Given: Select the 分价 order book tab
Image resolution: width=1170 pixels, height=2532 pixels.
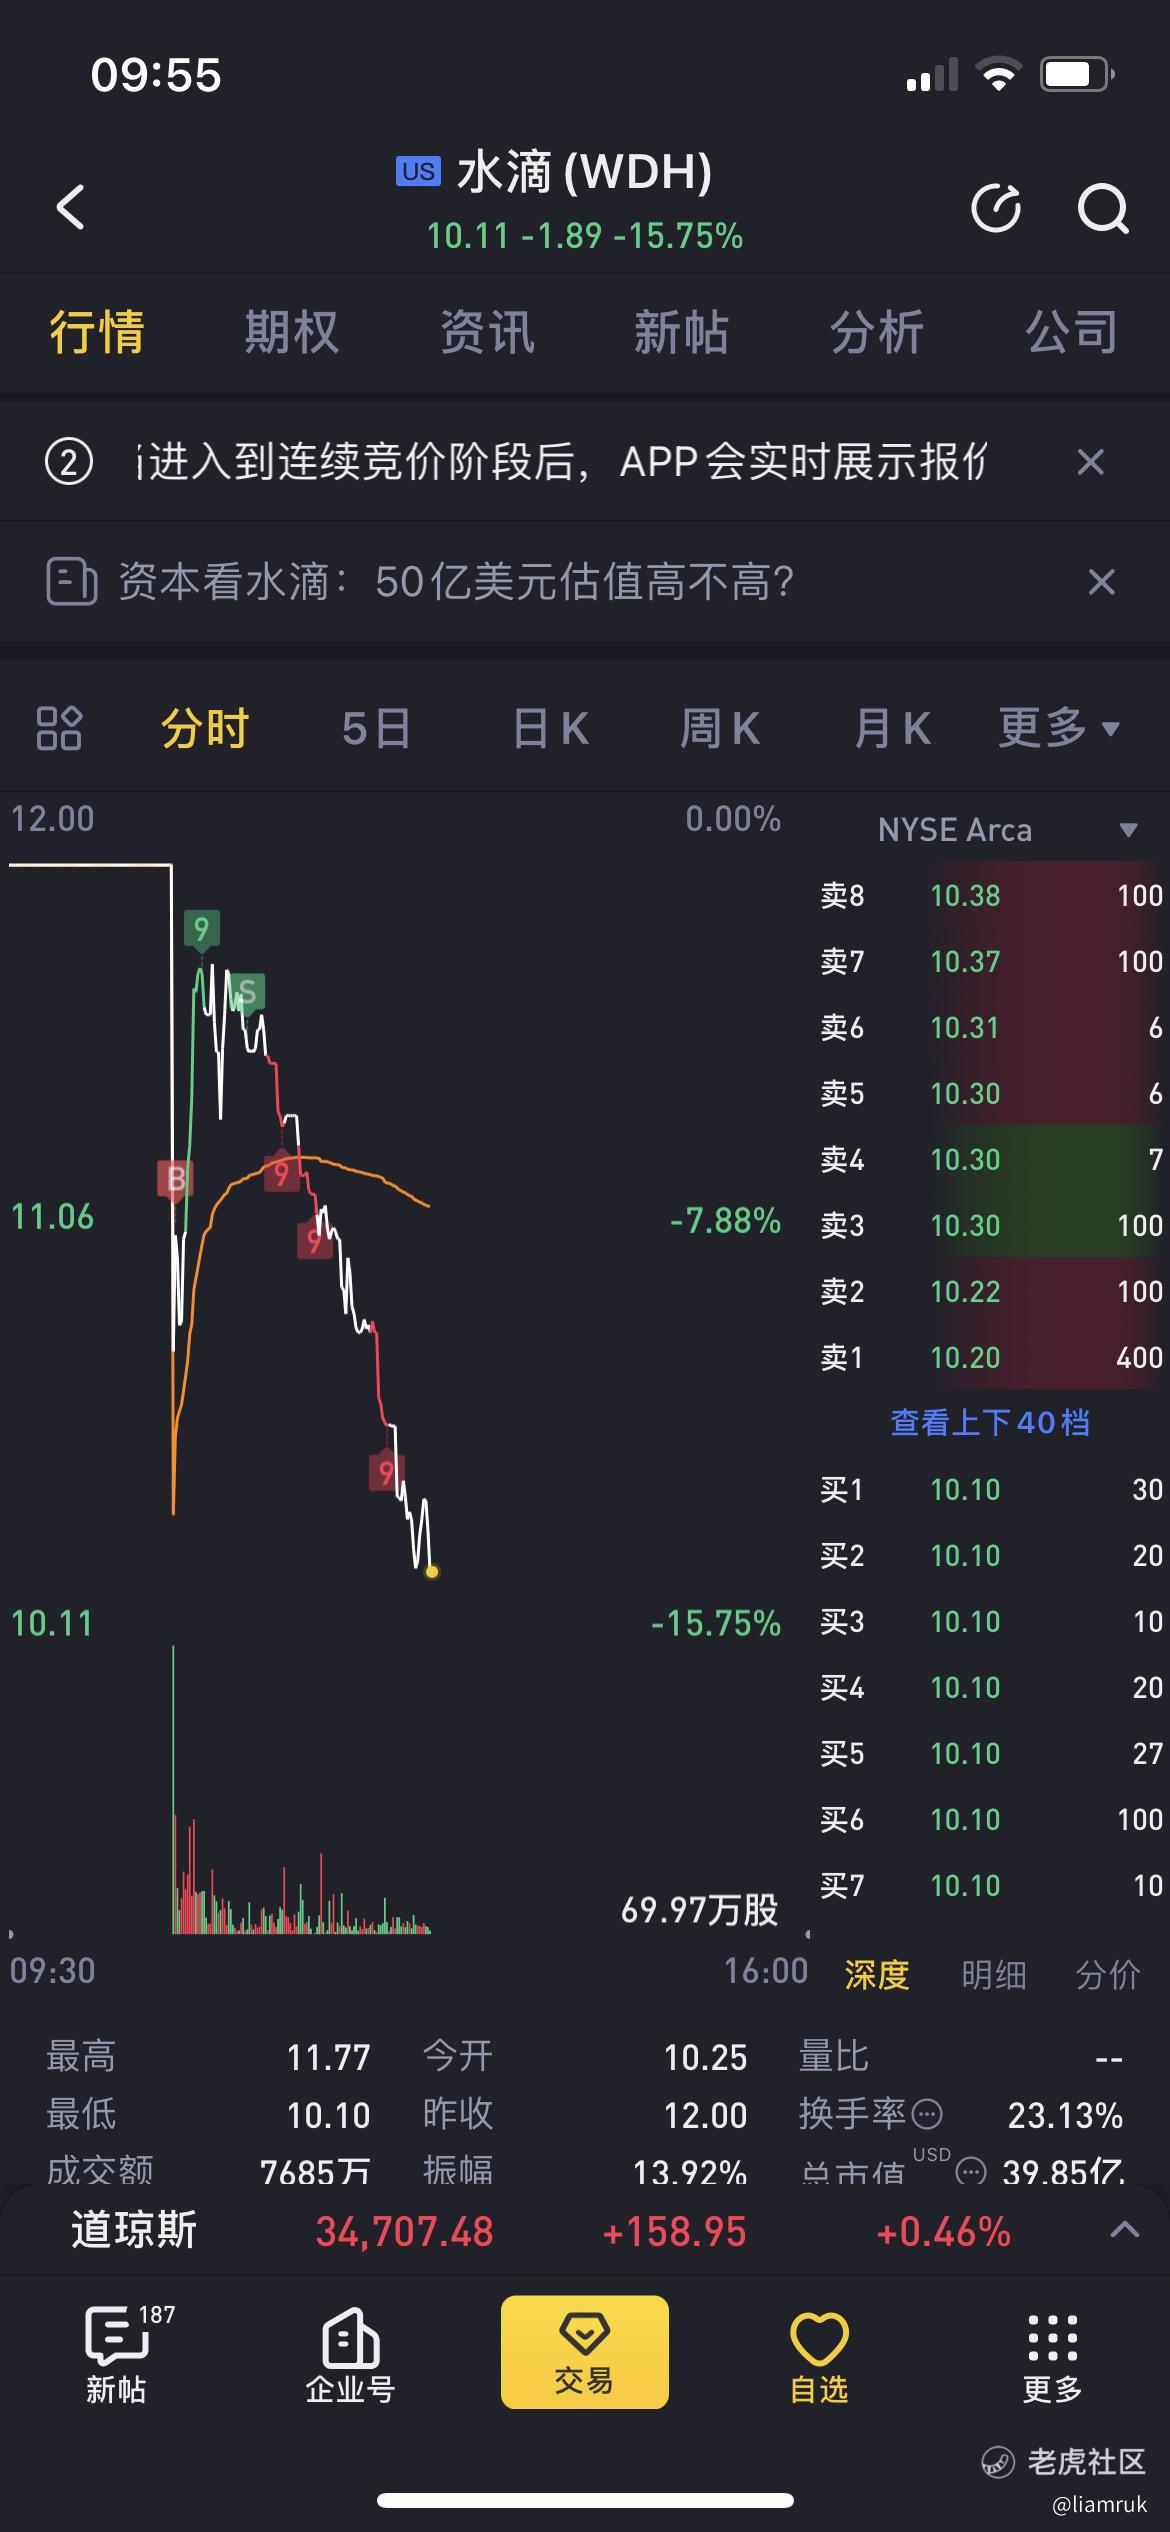Looking at the screenshot, I should tap(1108, 1975).
